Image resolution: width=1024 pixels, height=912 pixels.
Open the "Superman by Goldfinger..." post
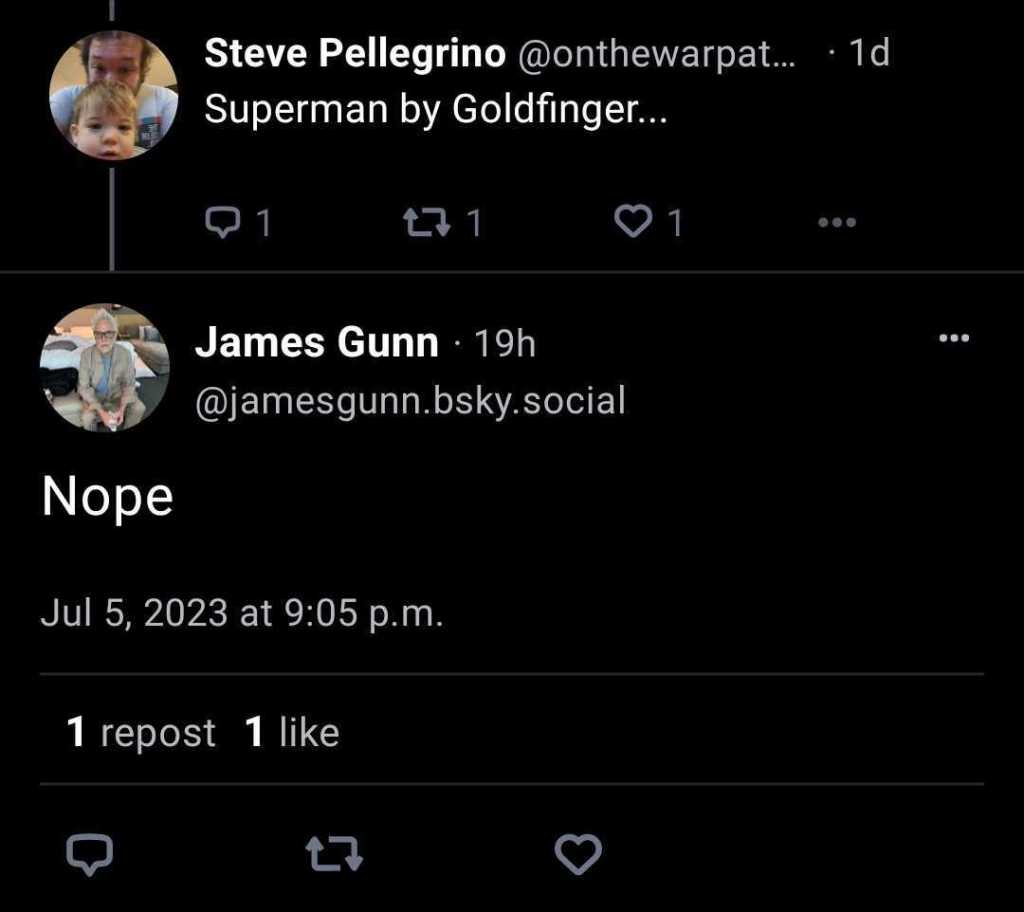[435, 110]
